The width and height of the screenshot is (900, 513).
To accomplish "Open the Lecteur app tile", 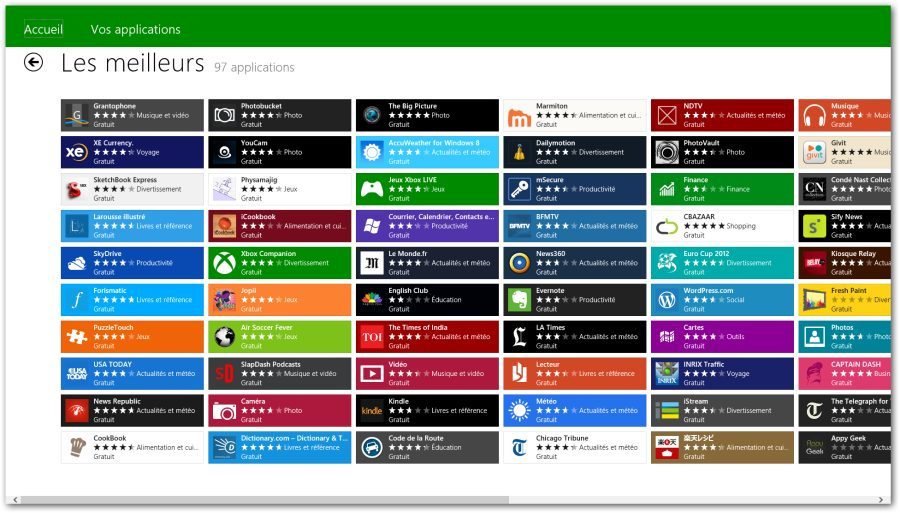I will point(575,374).
